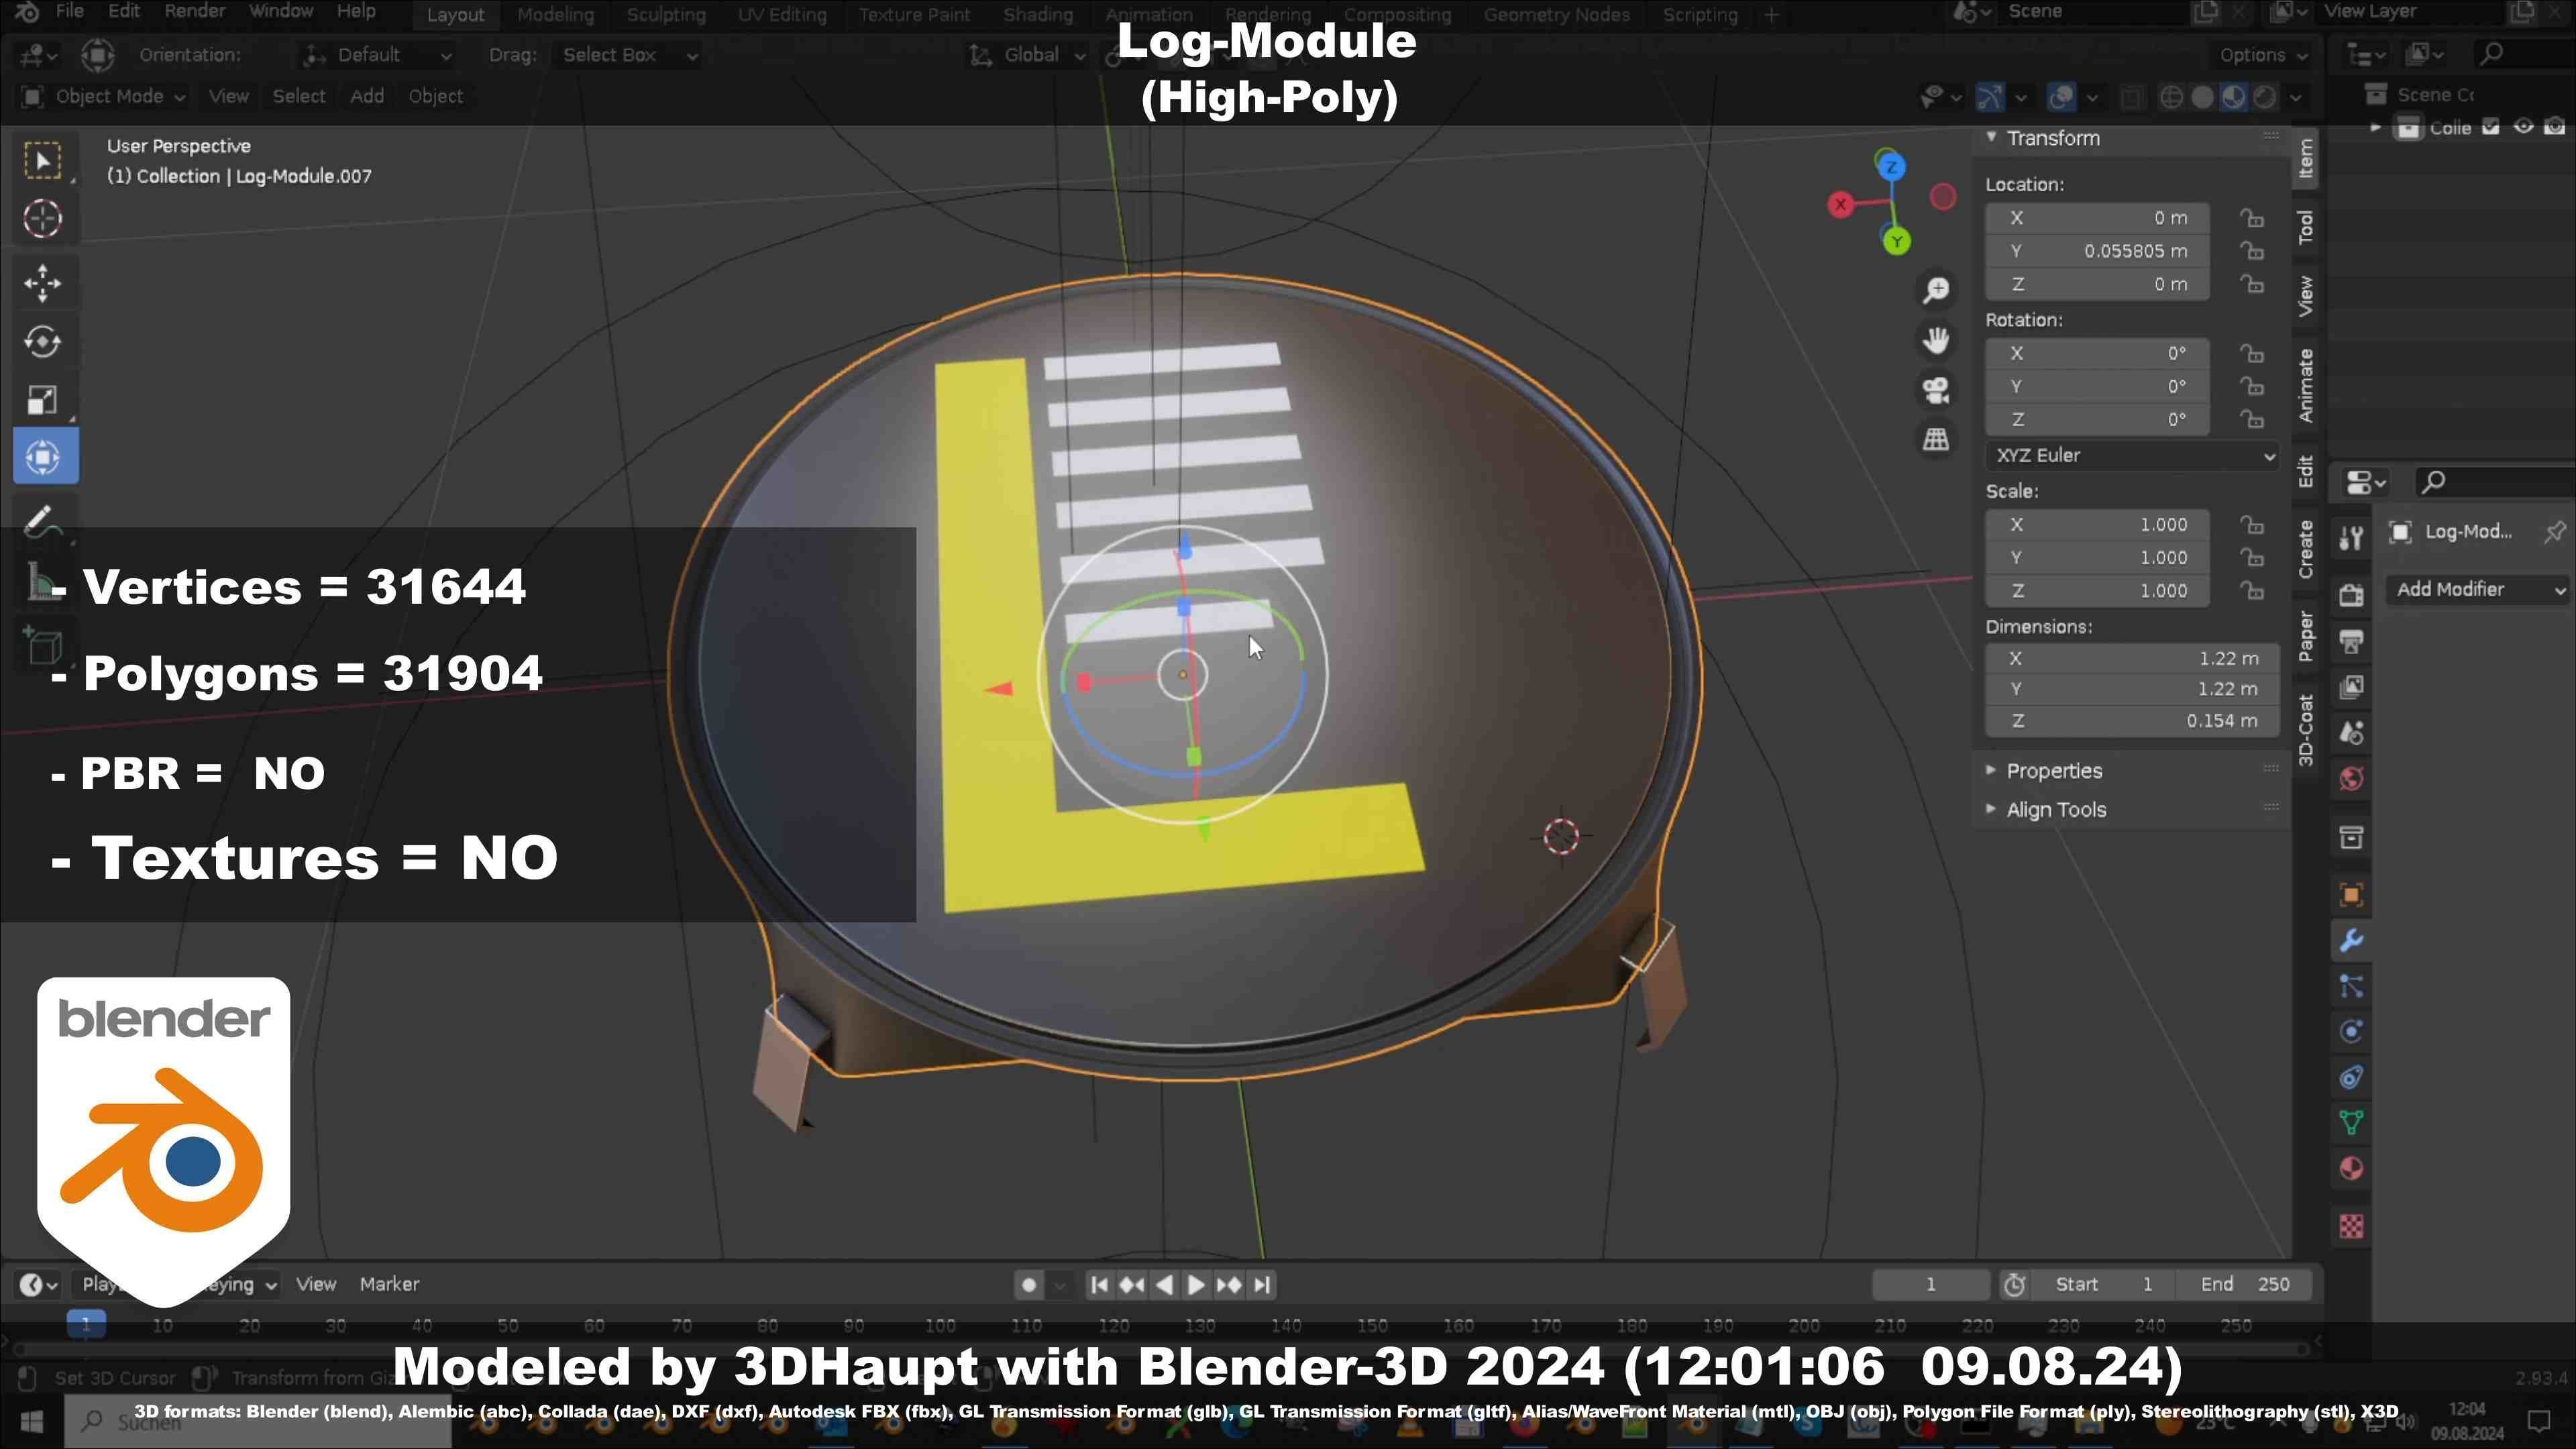Screen dimensions: 2576x1449
Task: Choose the Scale tool
Action: coord(43,400)
